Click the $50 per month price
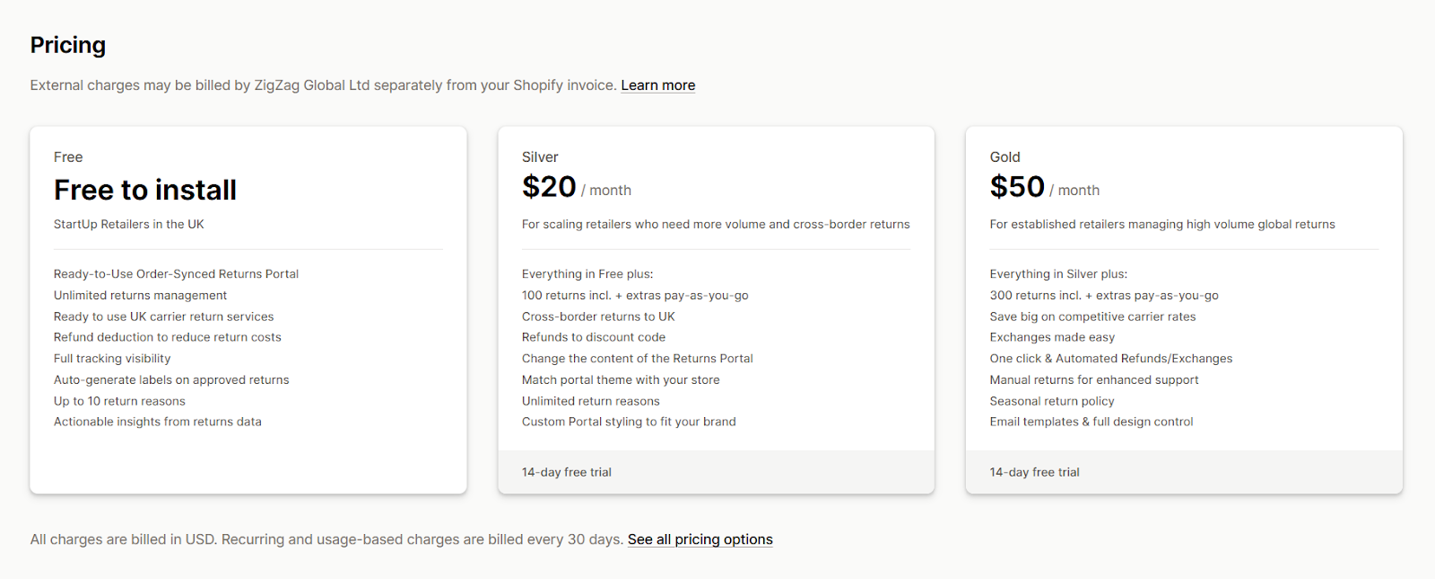 pyautogui.click(x=1044, y=186)
